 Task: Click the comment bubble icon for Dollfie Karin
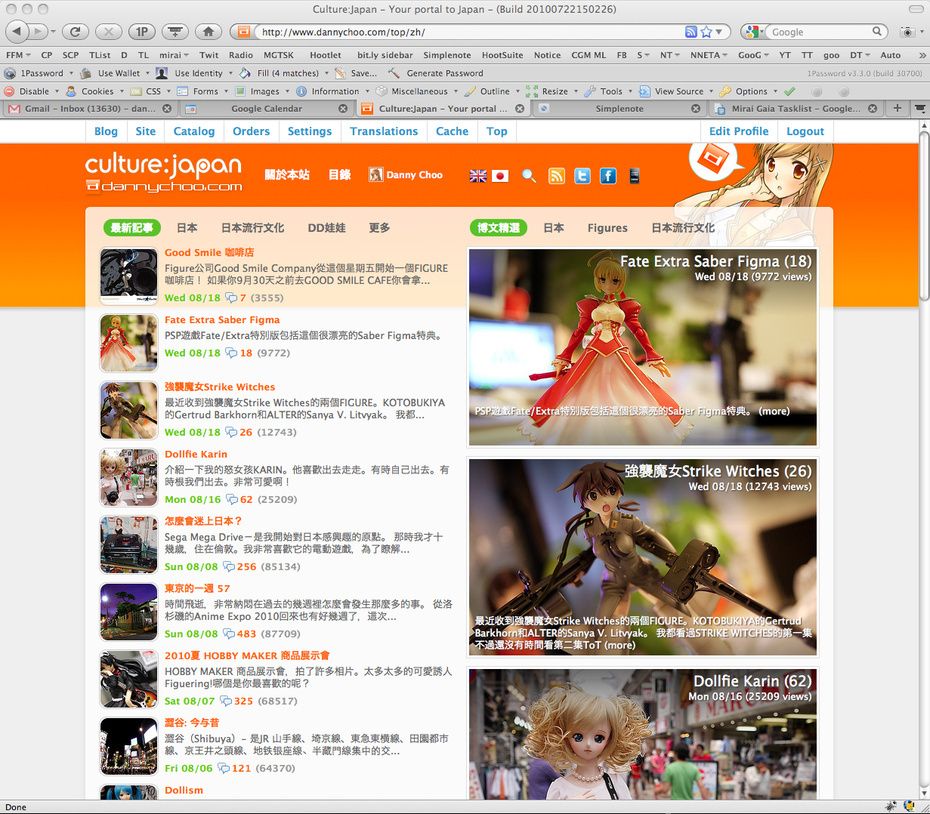point(232,500)
